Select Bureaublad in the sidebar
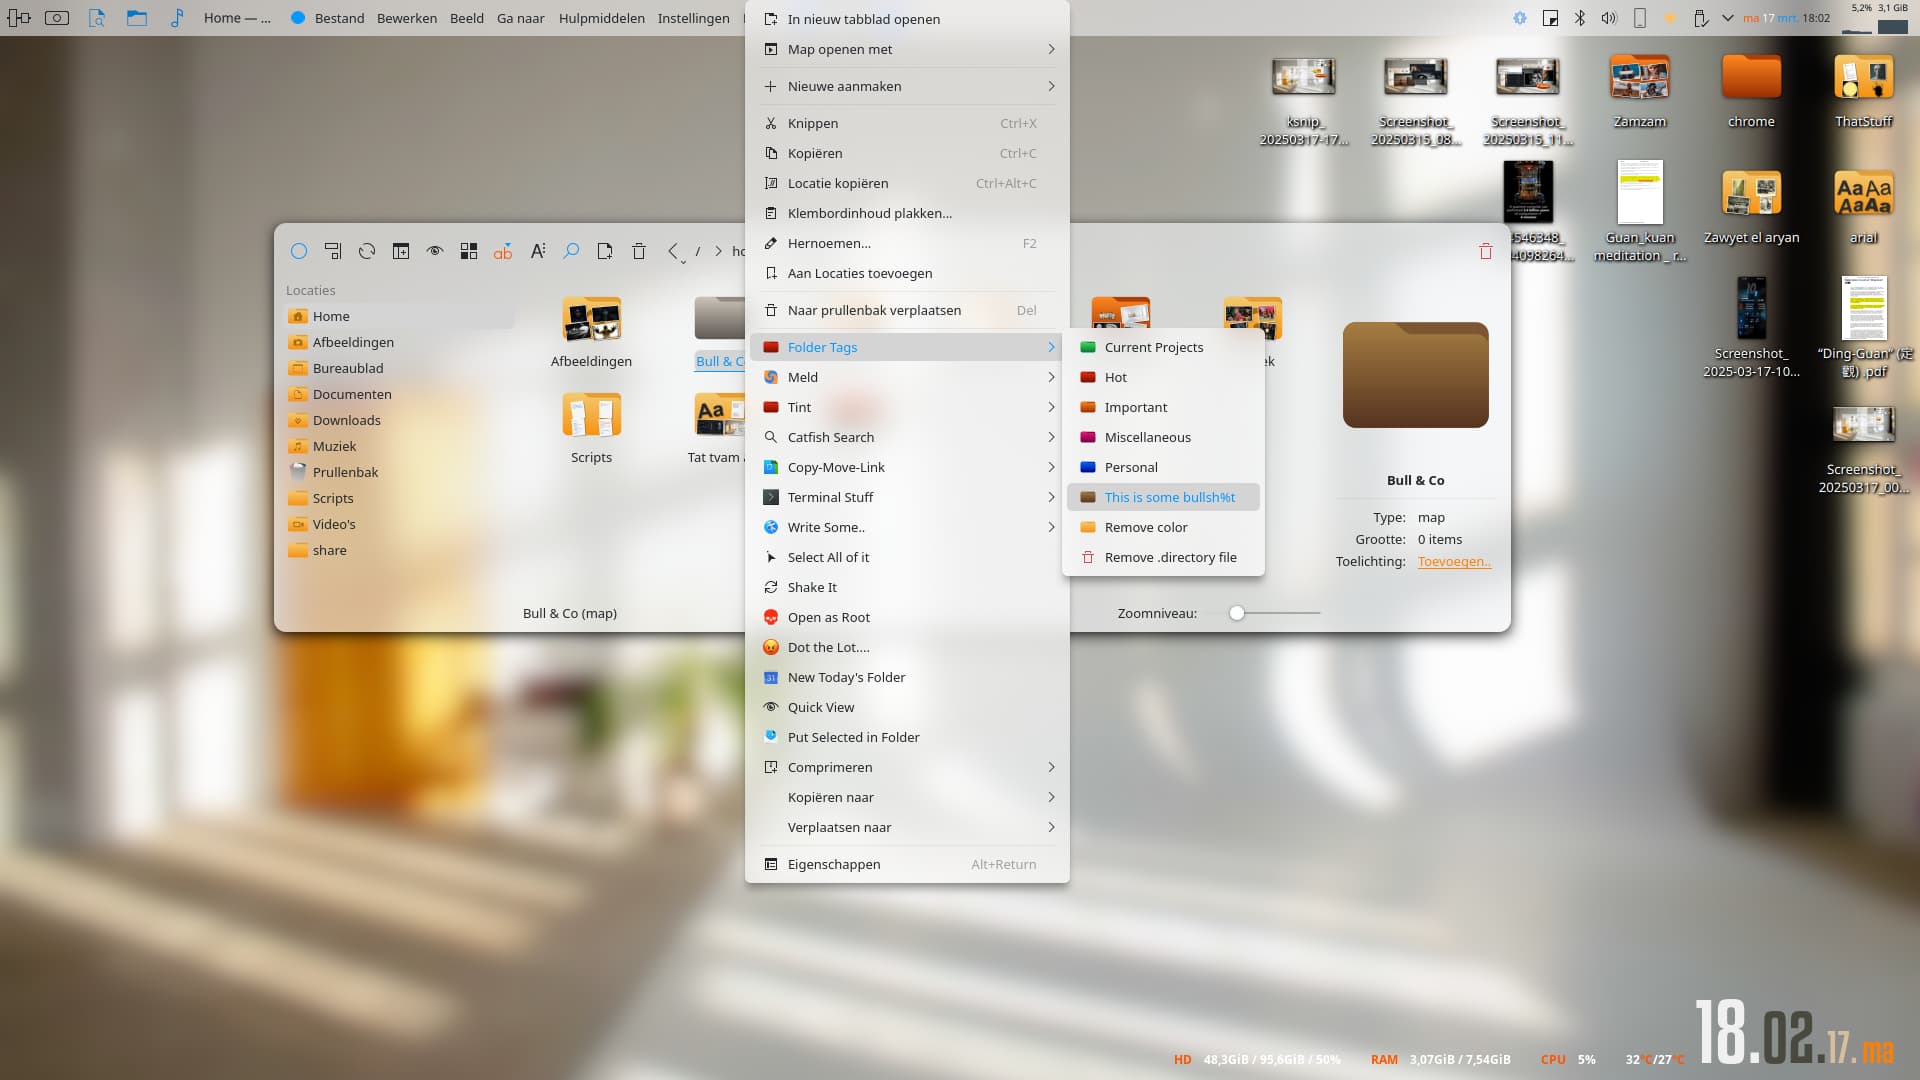The height and width of the screenshot is (1080, 1920). tap(400, 368)
